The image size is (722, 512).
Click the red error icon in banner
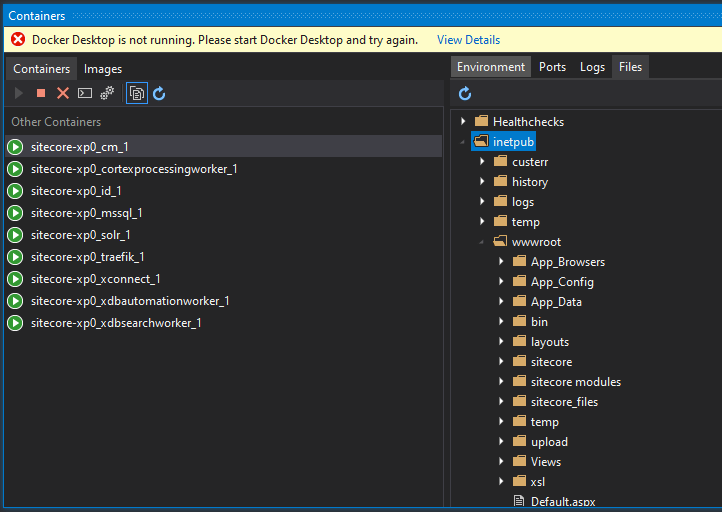(x=18, y=40)
